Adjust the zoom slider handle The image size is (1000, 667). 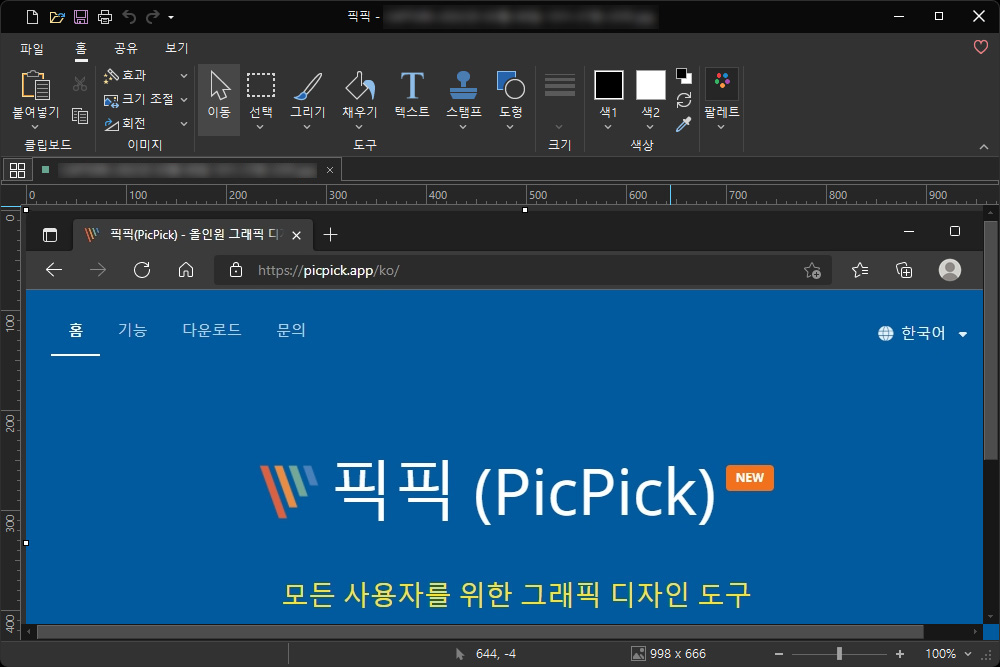839,654
